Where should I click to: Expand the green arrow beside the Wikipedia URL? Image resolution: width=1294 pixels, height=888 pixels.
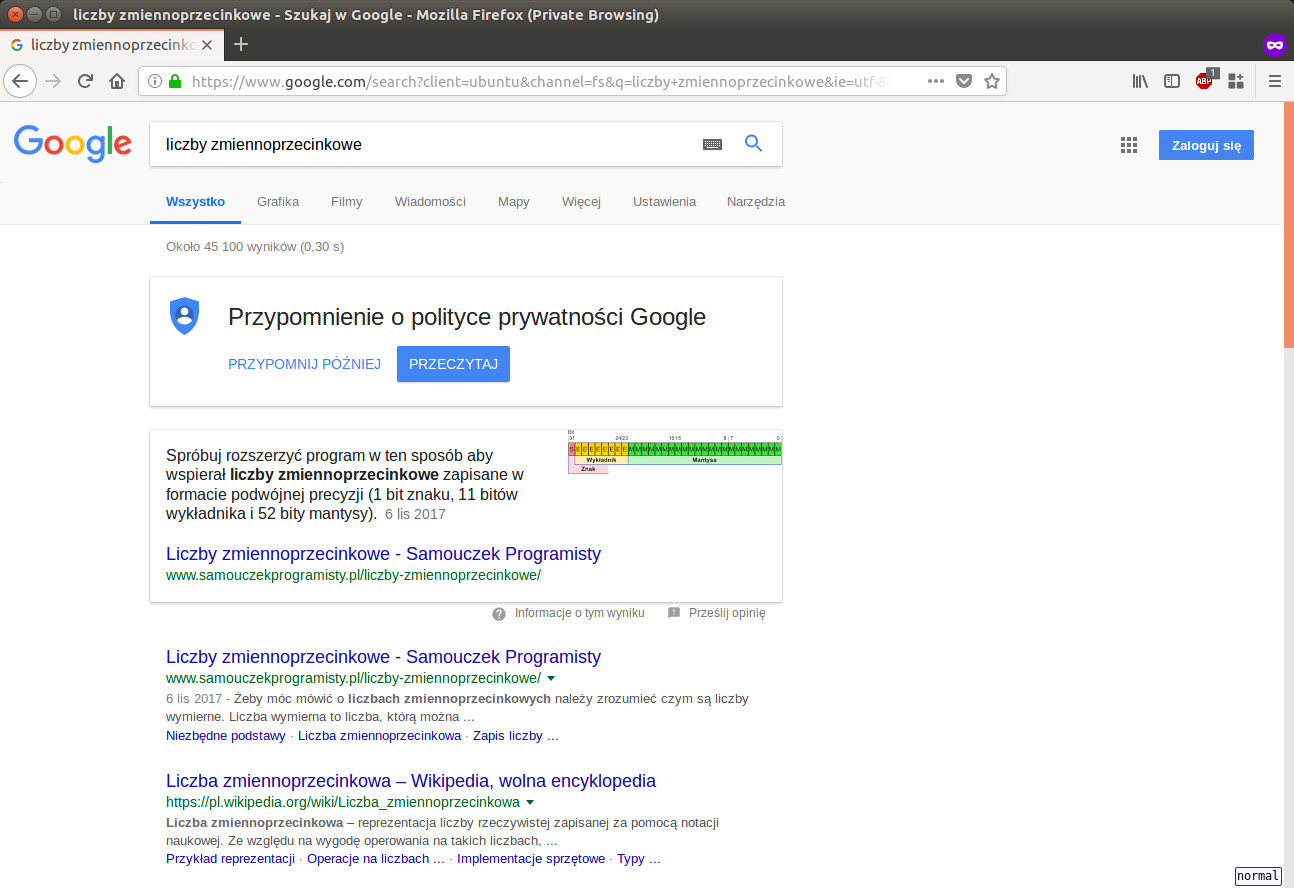click(530, 802)
